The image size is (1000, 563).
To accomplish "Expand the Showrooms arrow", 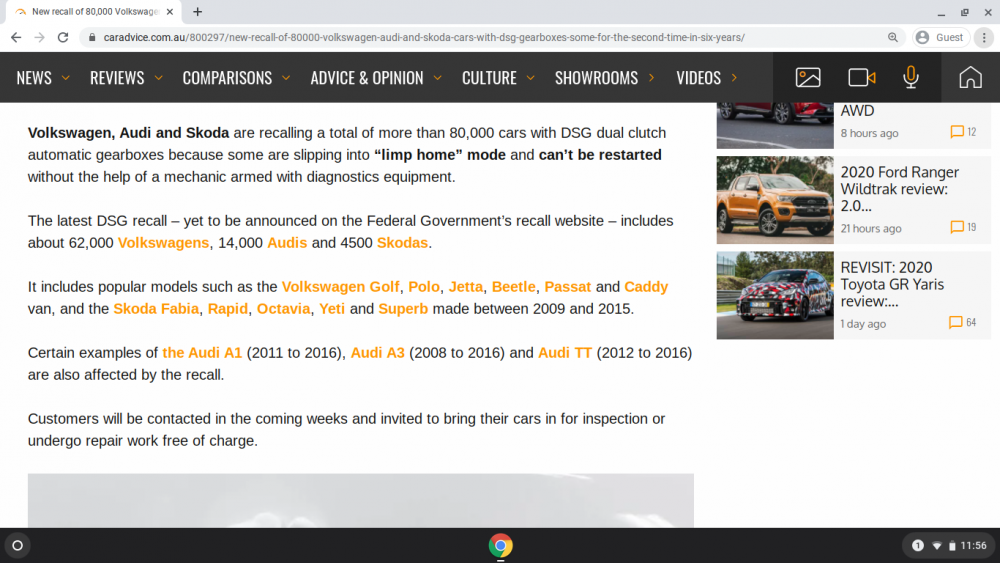I will pyautogui.click(x=651, y=78).
